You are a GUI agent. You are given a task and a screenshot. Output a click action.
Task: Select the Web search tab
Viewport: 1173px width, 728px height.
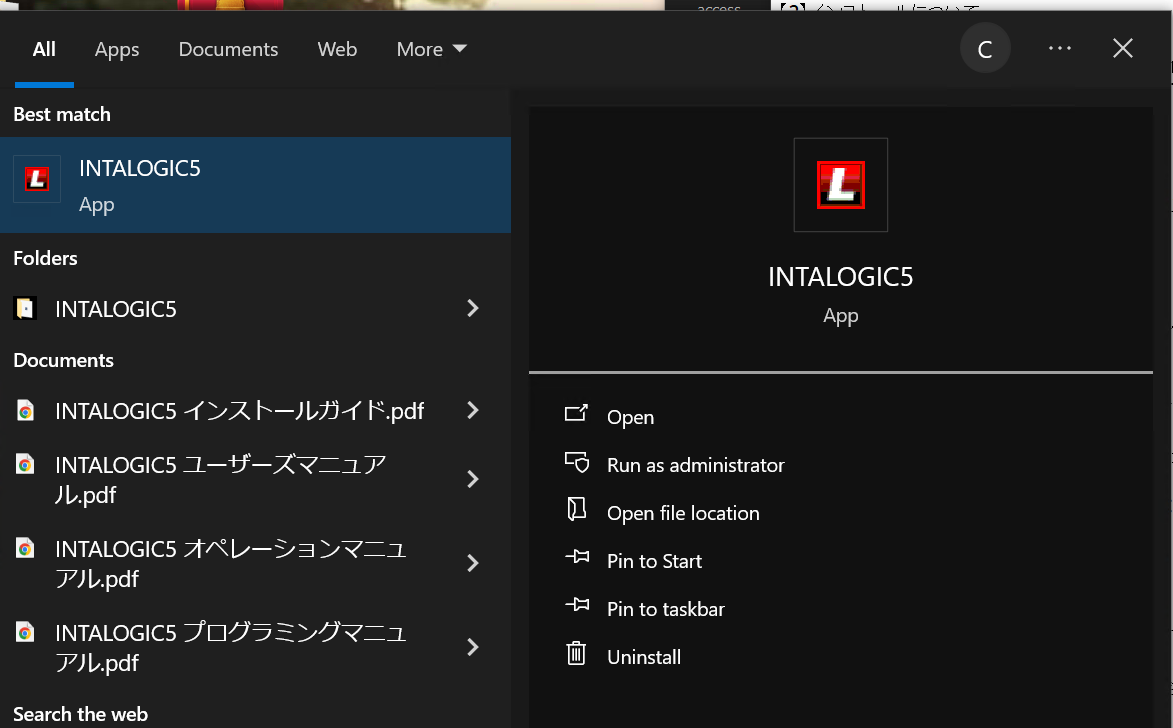(x=337, y=49)
